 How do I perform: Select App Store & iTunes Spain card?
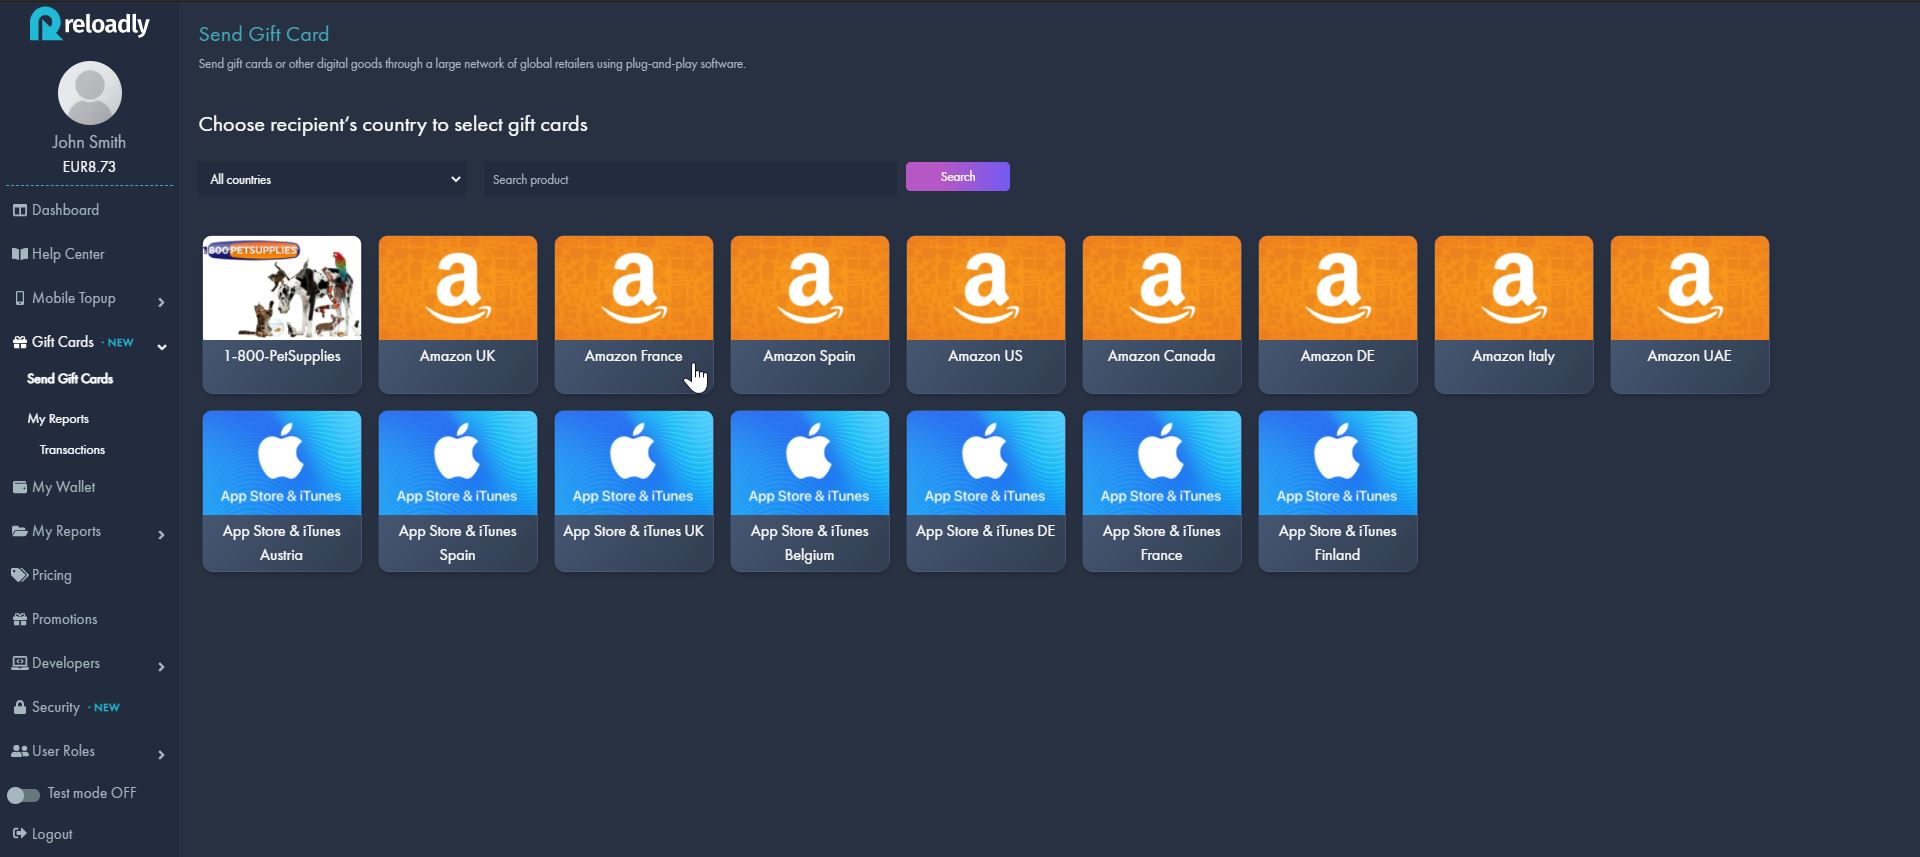(x=458, y=491)
